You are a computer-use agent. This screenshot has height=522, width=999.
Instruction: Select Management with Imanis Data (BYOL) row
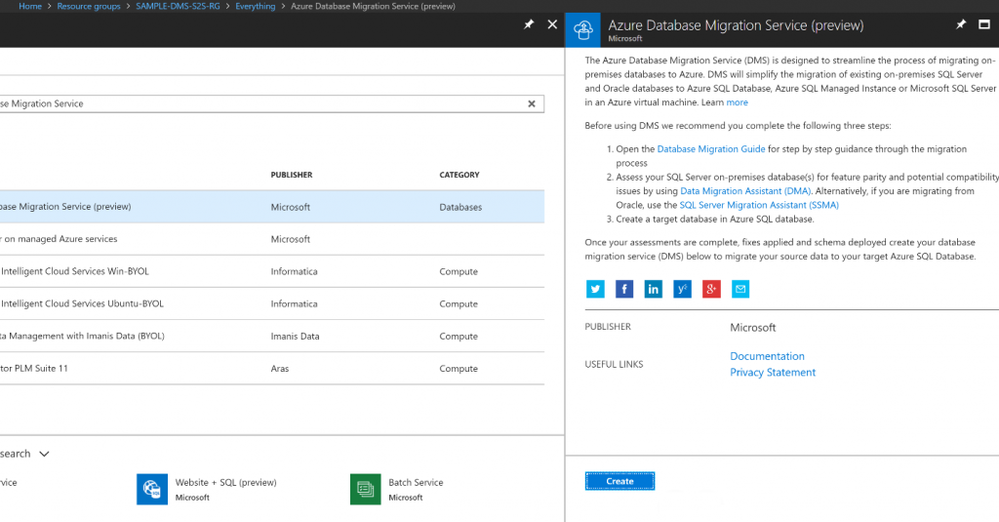coord(272,336)
